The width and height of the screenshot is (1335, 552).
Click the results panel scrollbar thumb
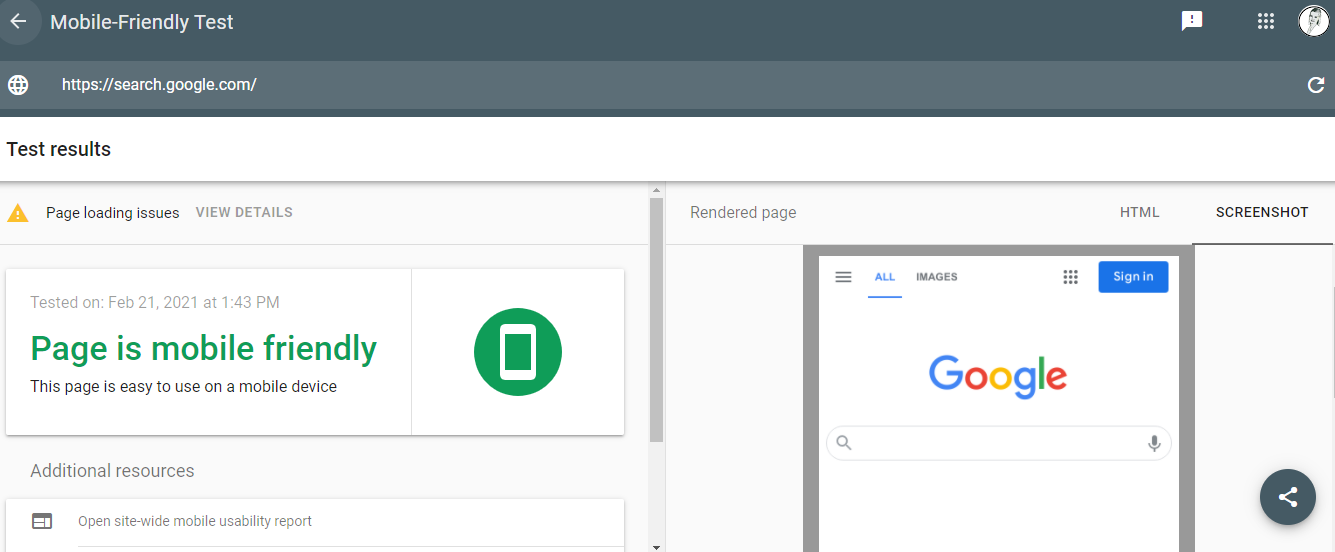pos(656,320)
